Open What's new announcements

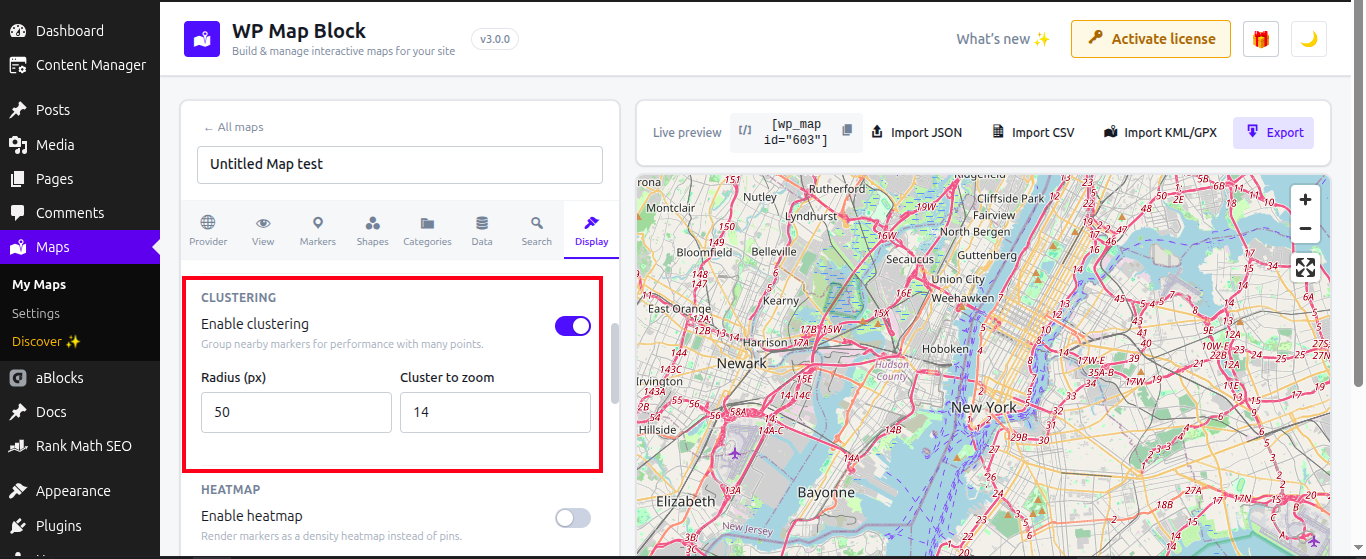[x=1003, y=39]
